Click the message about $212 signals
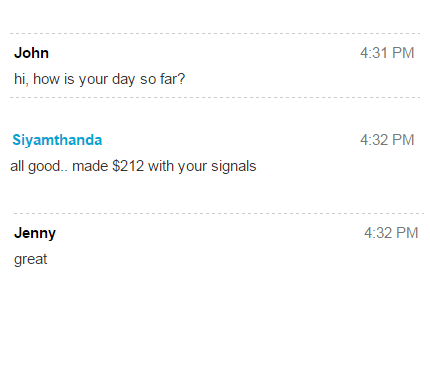This screenshot has width=430, height=382. pos(133,166)
